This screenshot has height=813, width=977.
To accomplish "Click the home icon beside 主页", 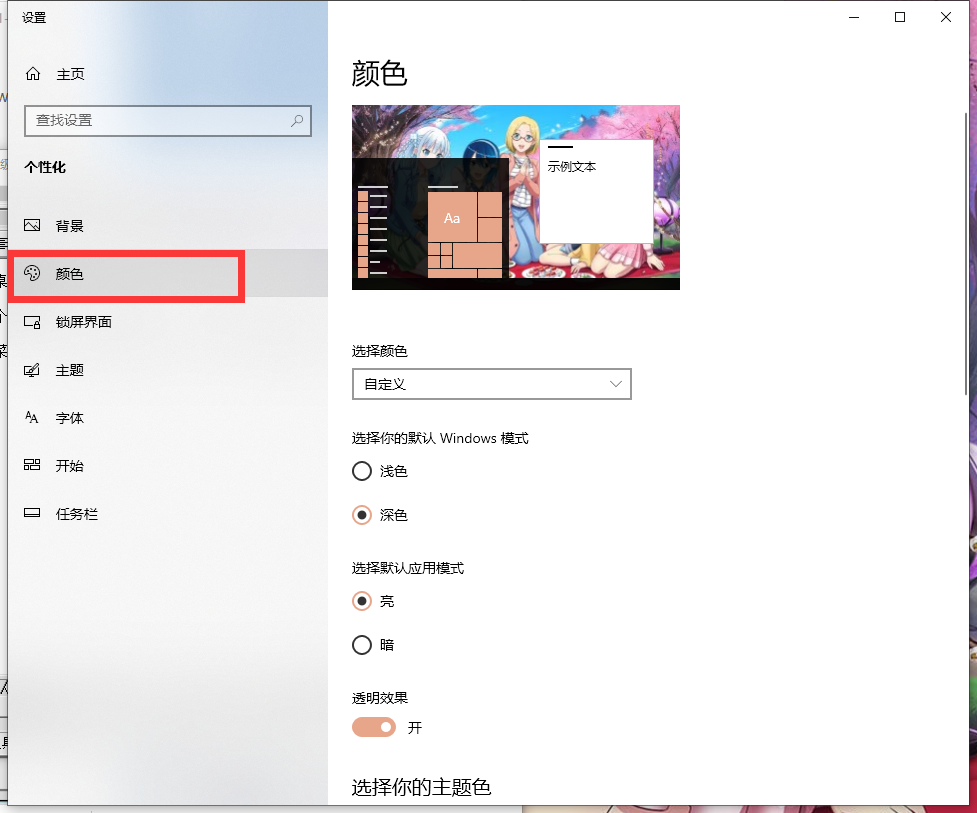I will click(x=33, y=74).
